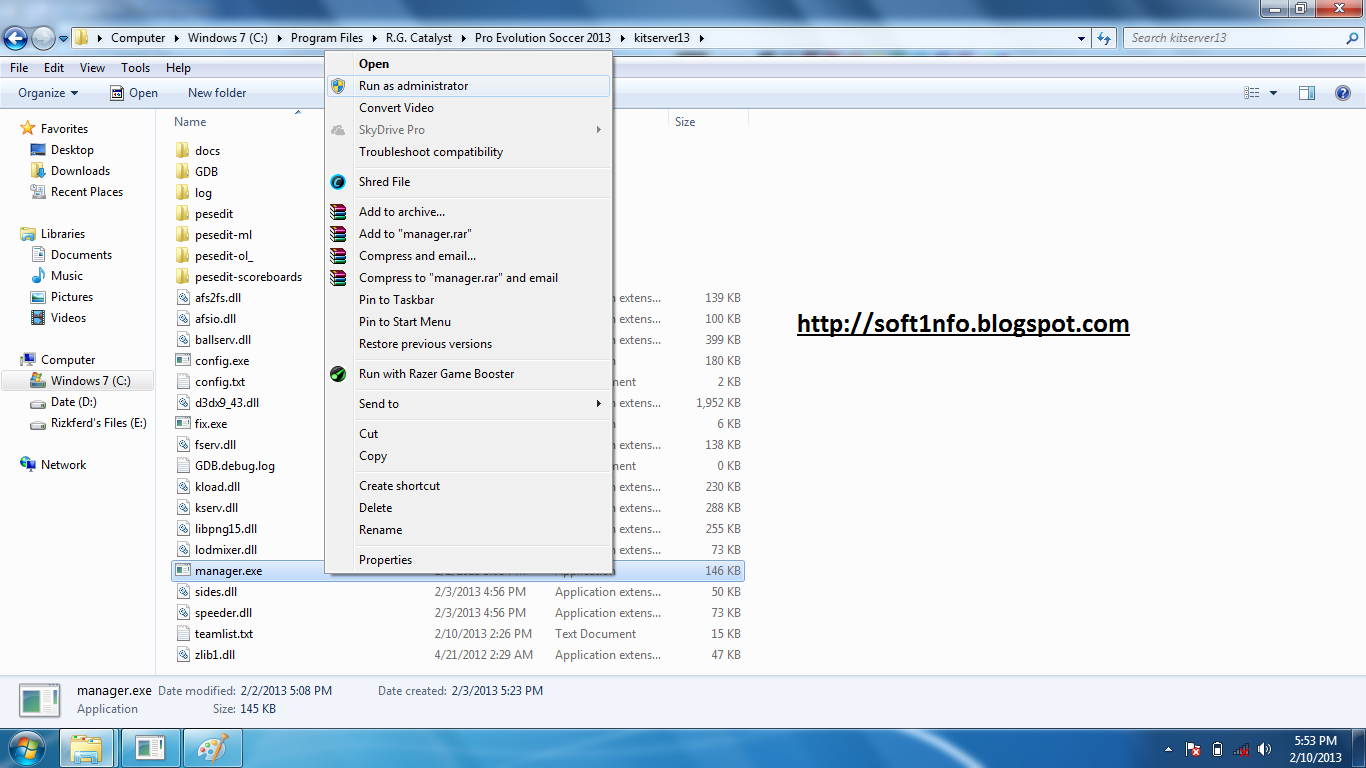1366x768 pixels.
Task: Click the teamlist.txt document icon
Action: [x=182, y=634]
